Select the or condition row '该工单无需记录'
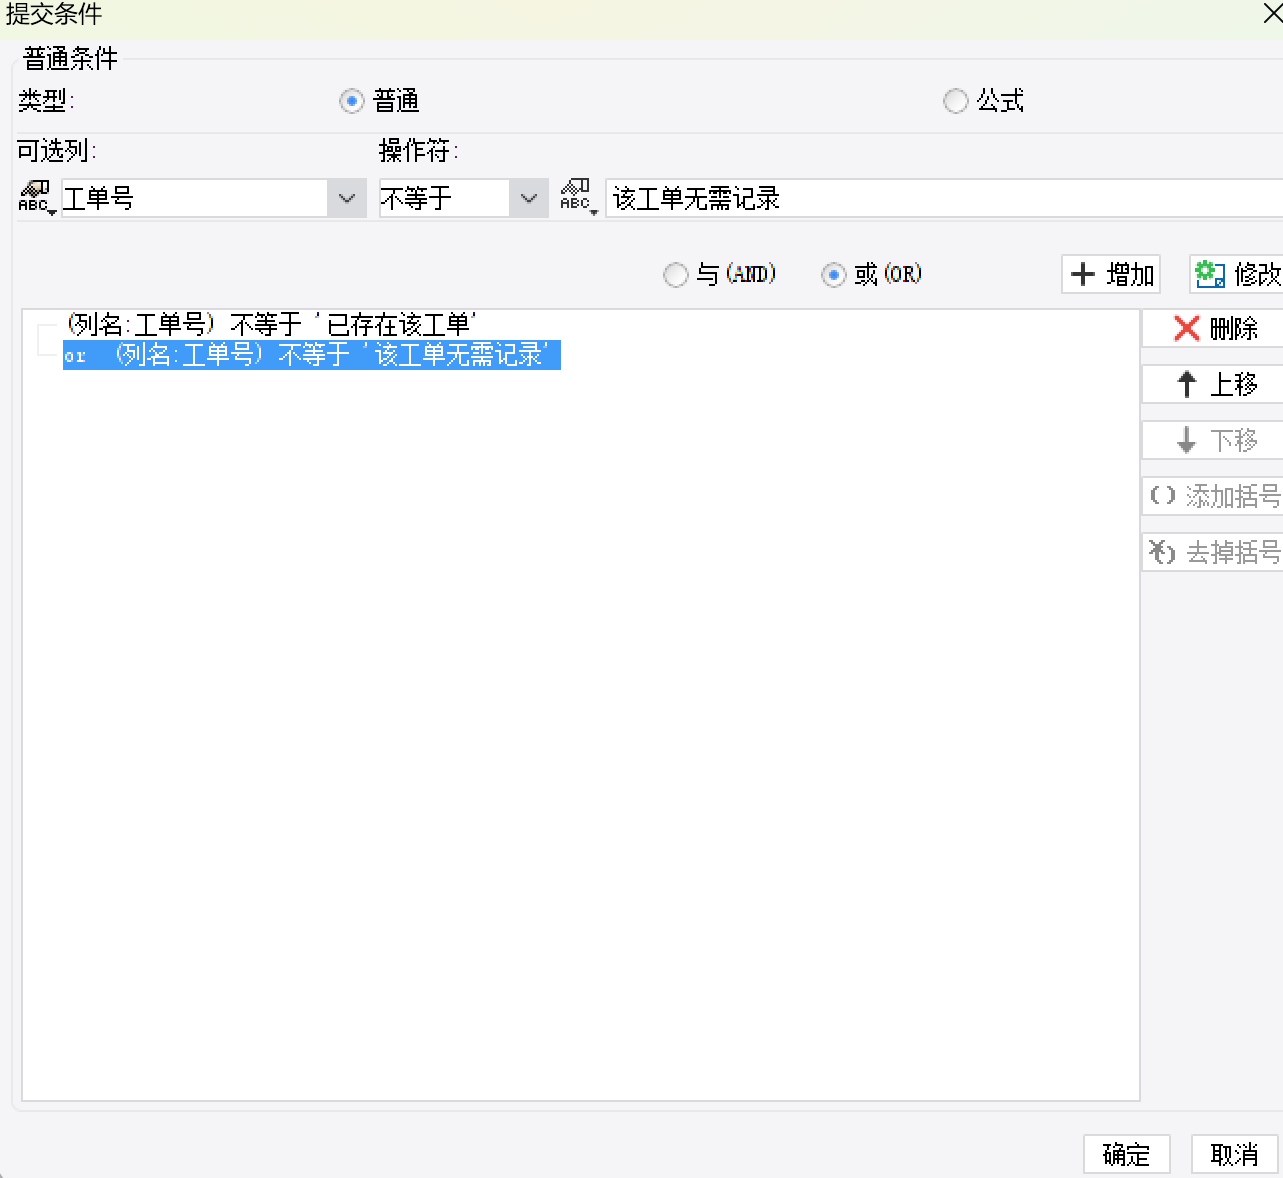 (x=311, y=354)
